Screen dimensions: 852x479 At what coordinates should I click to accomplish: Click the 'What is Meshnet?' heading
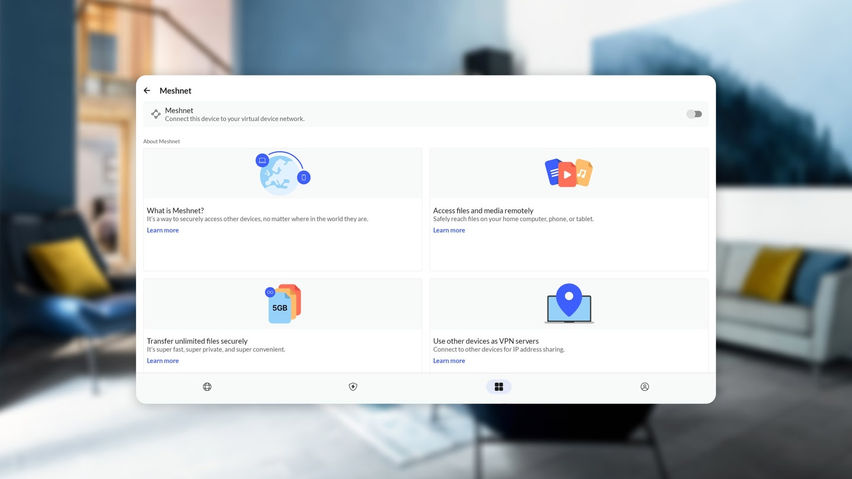175,210
